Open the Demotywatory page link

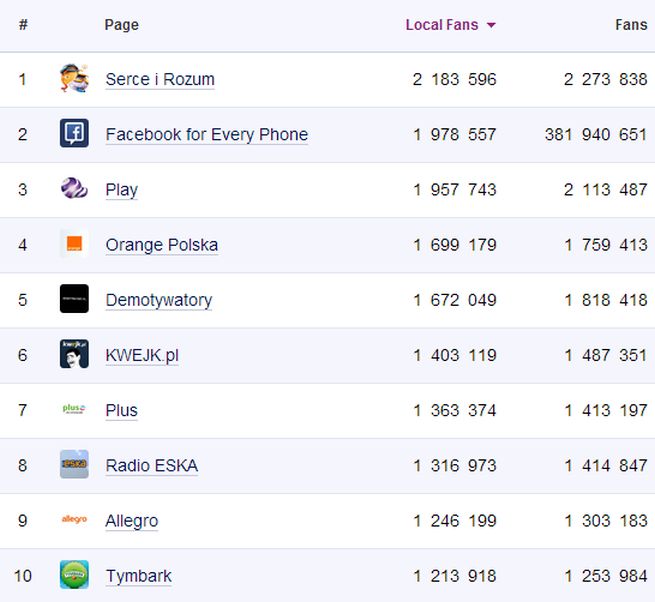(x=158, y=300)
